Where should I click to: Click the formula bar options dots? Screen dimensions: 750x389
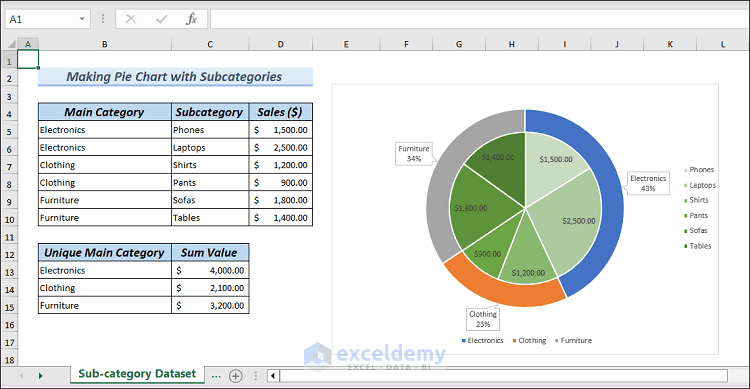point(103,19)
